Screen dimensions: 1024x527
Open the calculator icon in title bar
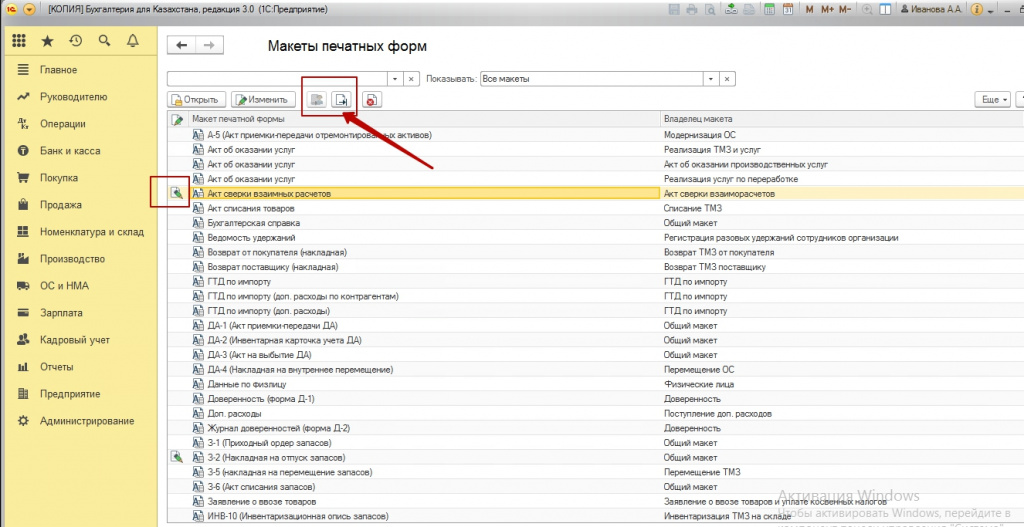tap(770, 10)
